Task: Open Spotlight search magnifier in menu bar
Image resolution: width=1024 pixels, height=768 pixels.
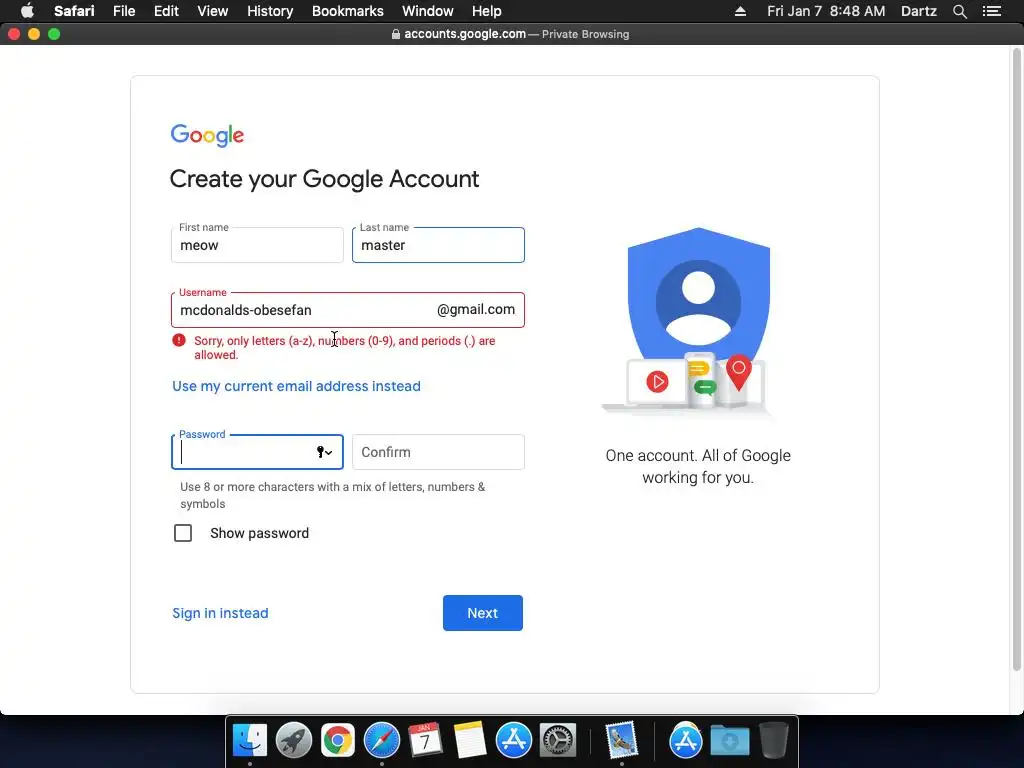Action: click(x=959, y=11)
